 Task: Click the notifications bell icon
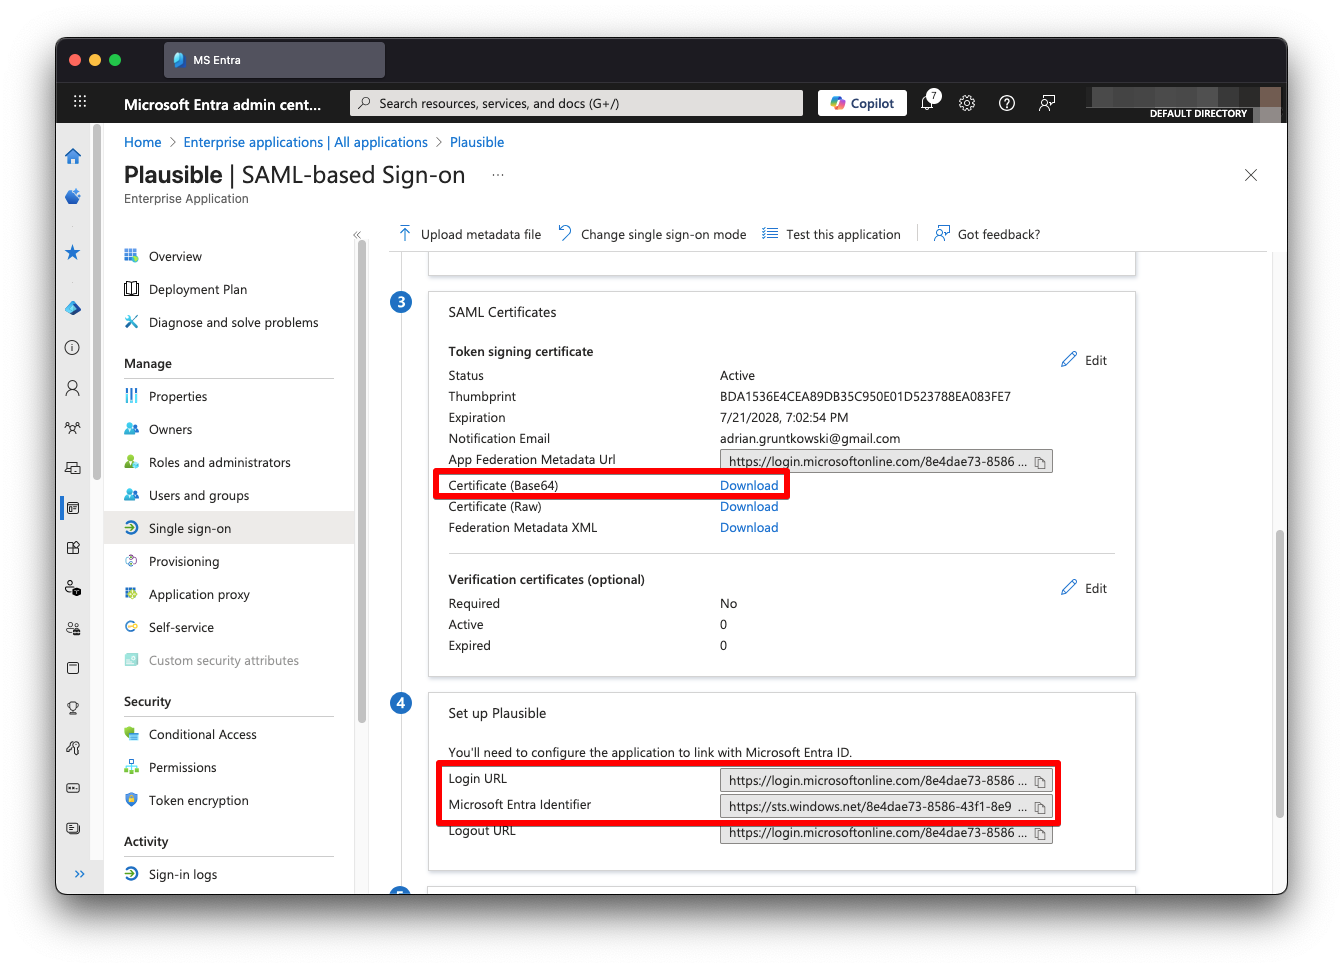pos(927,103)
